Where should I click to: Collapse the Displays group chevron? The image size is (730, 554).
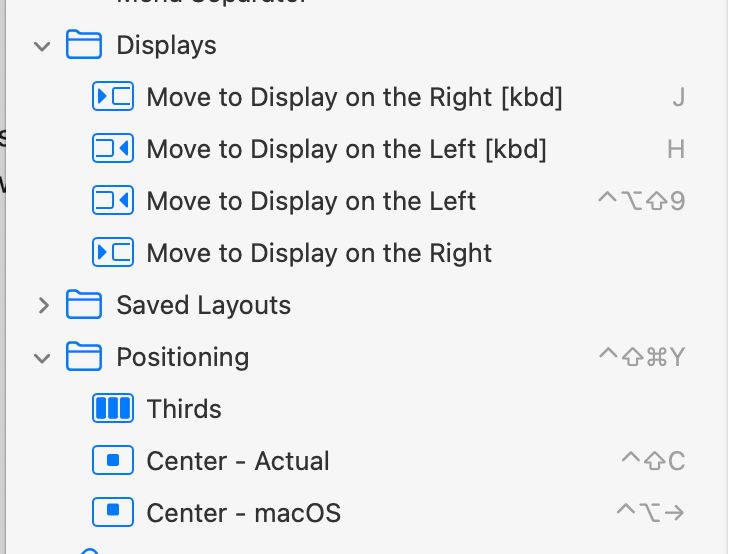pos(42,46)
